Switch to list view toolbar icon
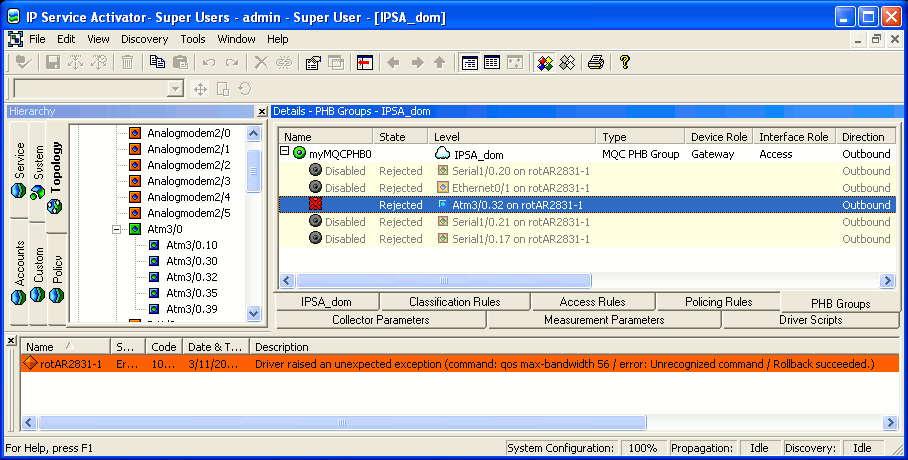This screenshot has width=908, height=460. (470, 63)
